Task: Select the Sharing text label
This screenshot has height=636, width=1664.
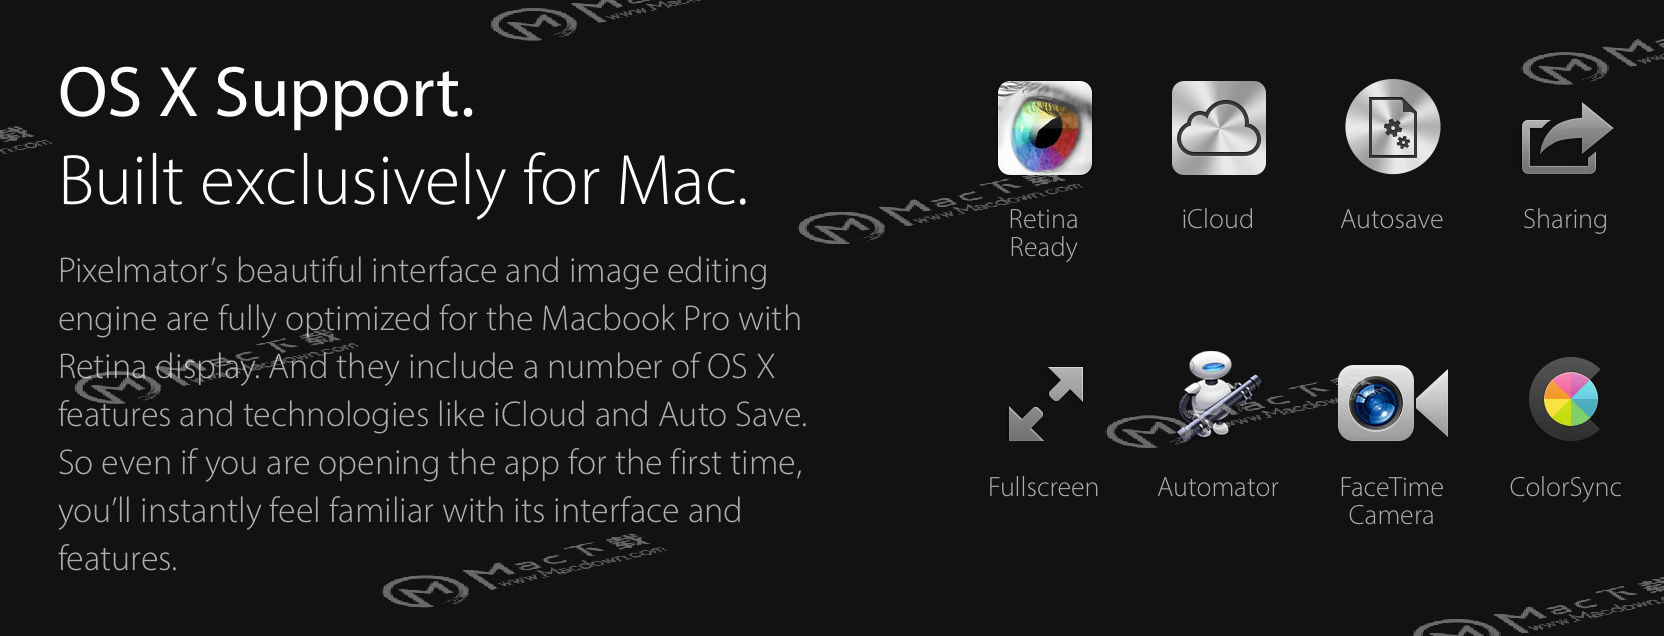Action: coord(1565,220)
